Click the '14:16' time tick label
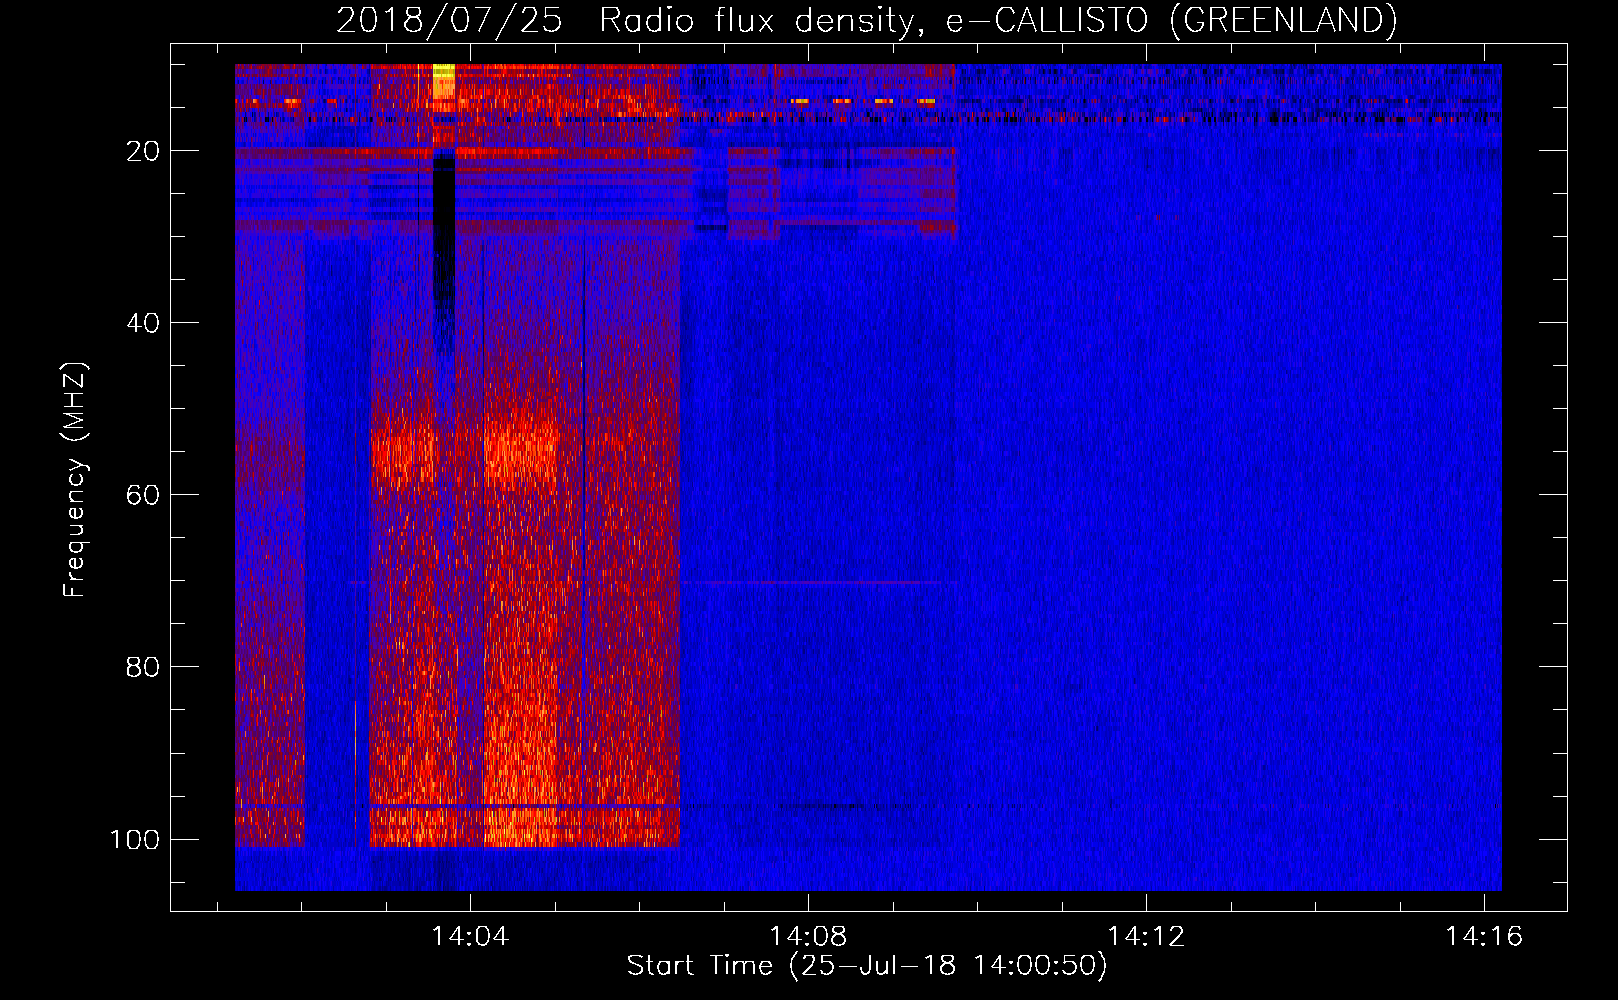Image resolution: width=1618 pixels, height=1000 pixels. point(1484,936)
